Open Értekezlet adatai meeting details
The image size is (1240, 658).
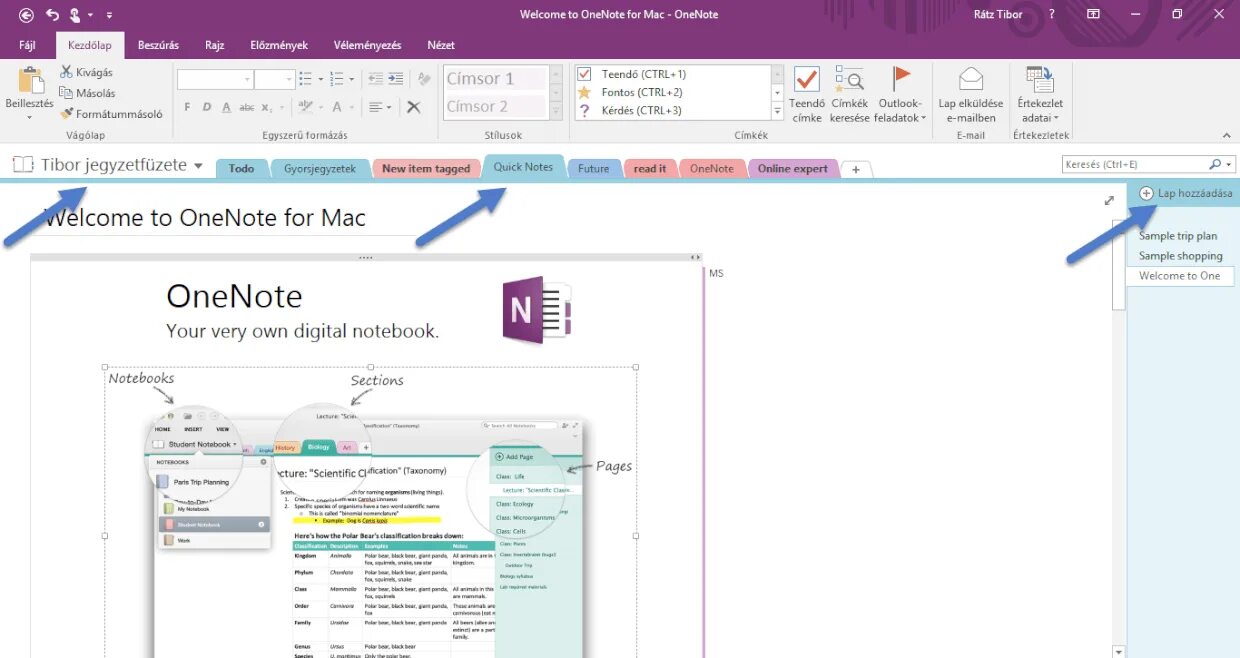(x=1040, y=95)
